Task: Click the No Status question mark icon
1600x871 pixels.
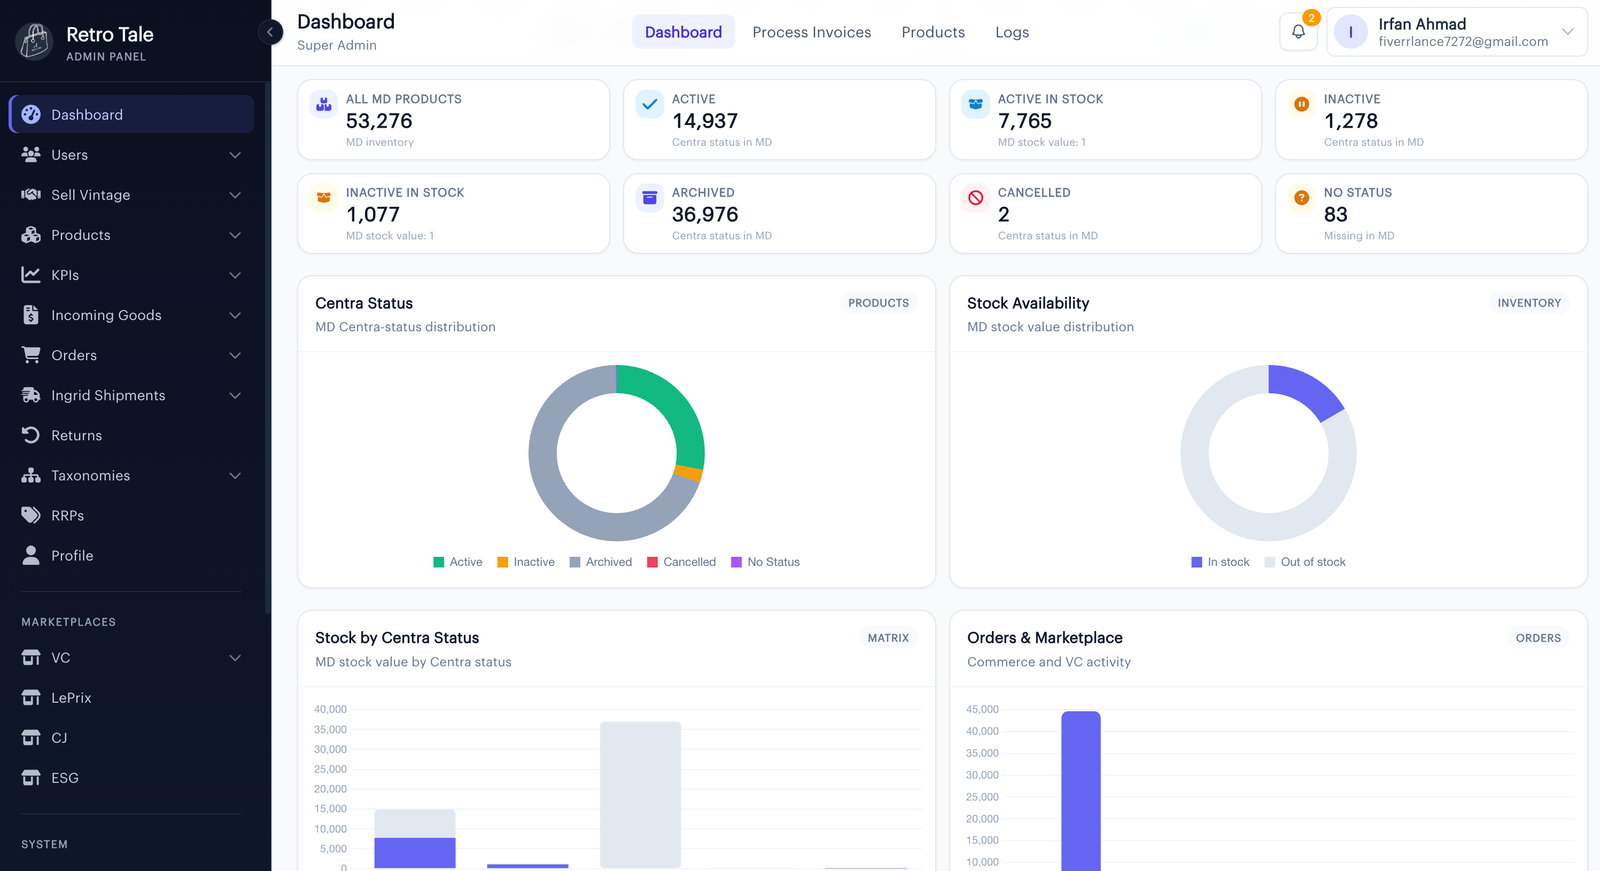Action: (x=1302, y=198)
